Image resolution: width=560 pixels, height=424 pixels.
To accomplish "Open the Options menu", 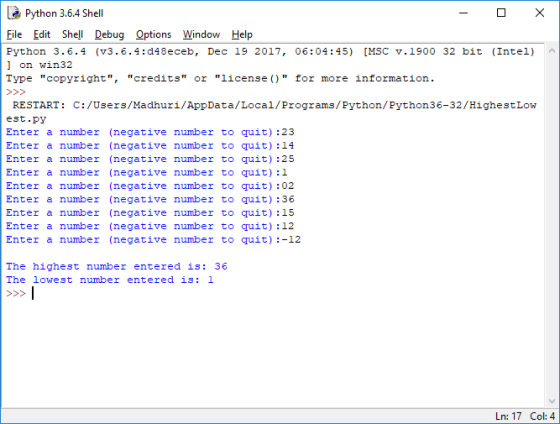I will click(154, 35).
